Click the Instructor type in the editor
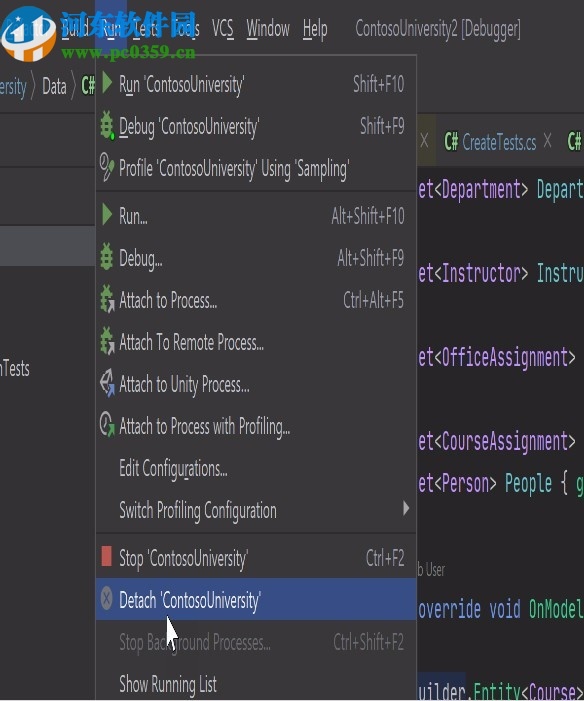 coord(482,274)
